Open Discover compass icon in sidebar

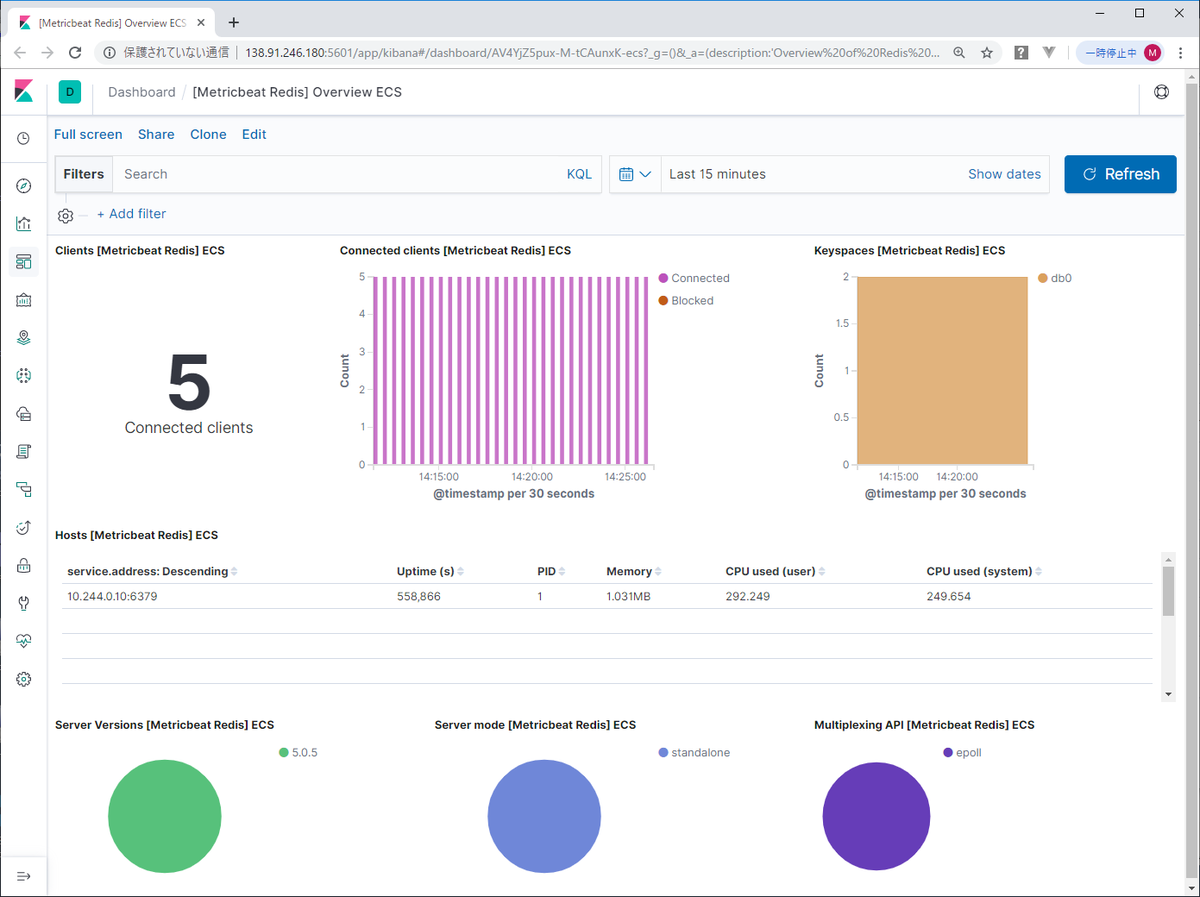[24, 186]
